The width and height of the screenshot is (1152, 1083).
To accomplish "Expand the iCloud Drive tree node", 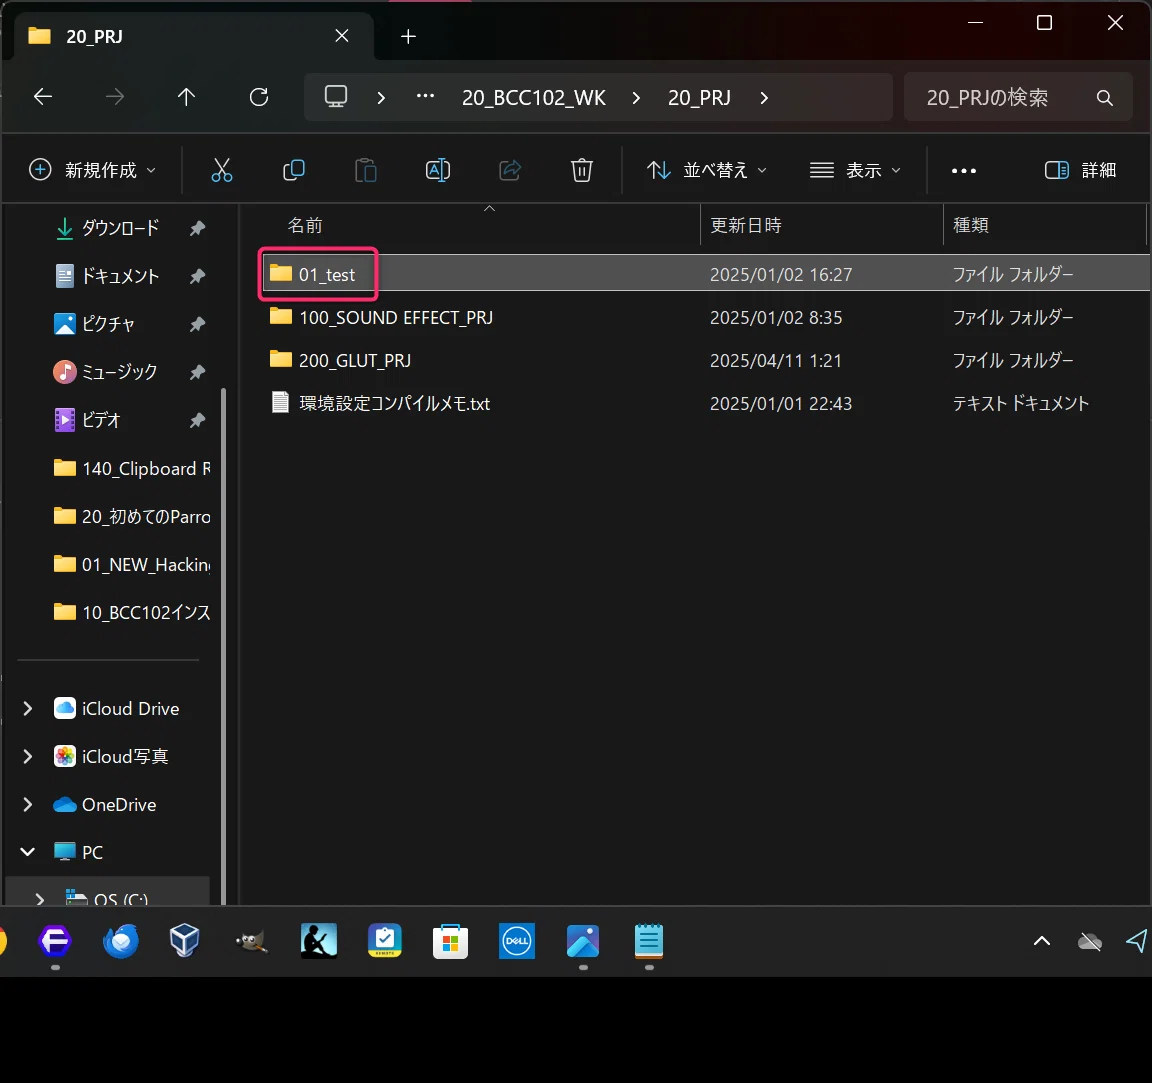I will pyautogui.click(x=27, y=708).
